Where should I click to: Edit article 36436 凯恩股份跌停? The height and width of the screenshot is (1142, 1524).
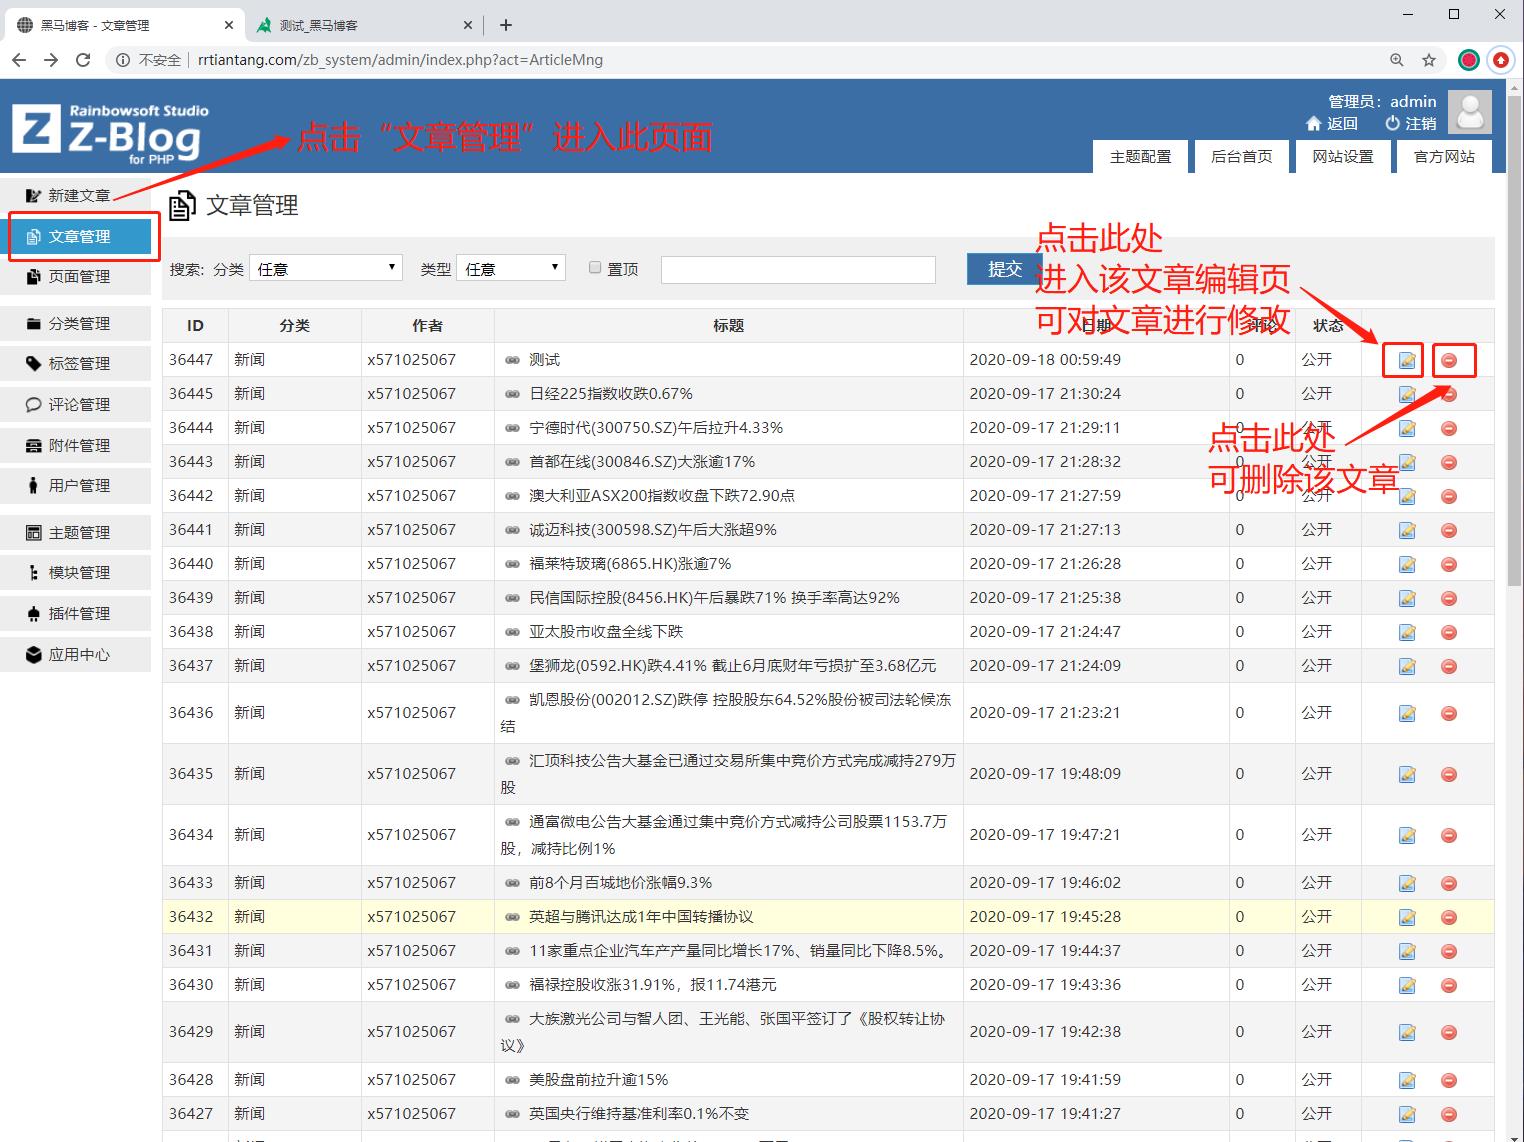[1407, 713]
